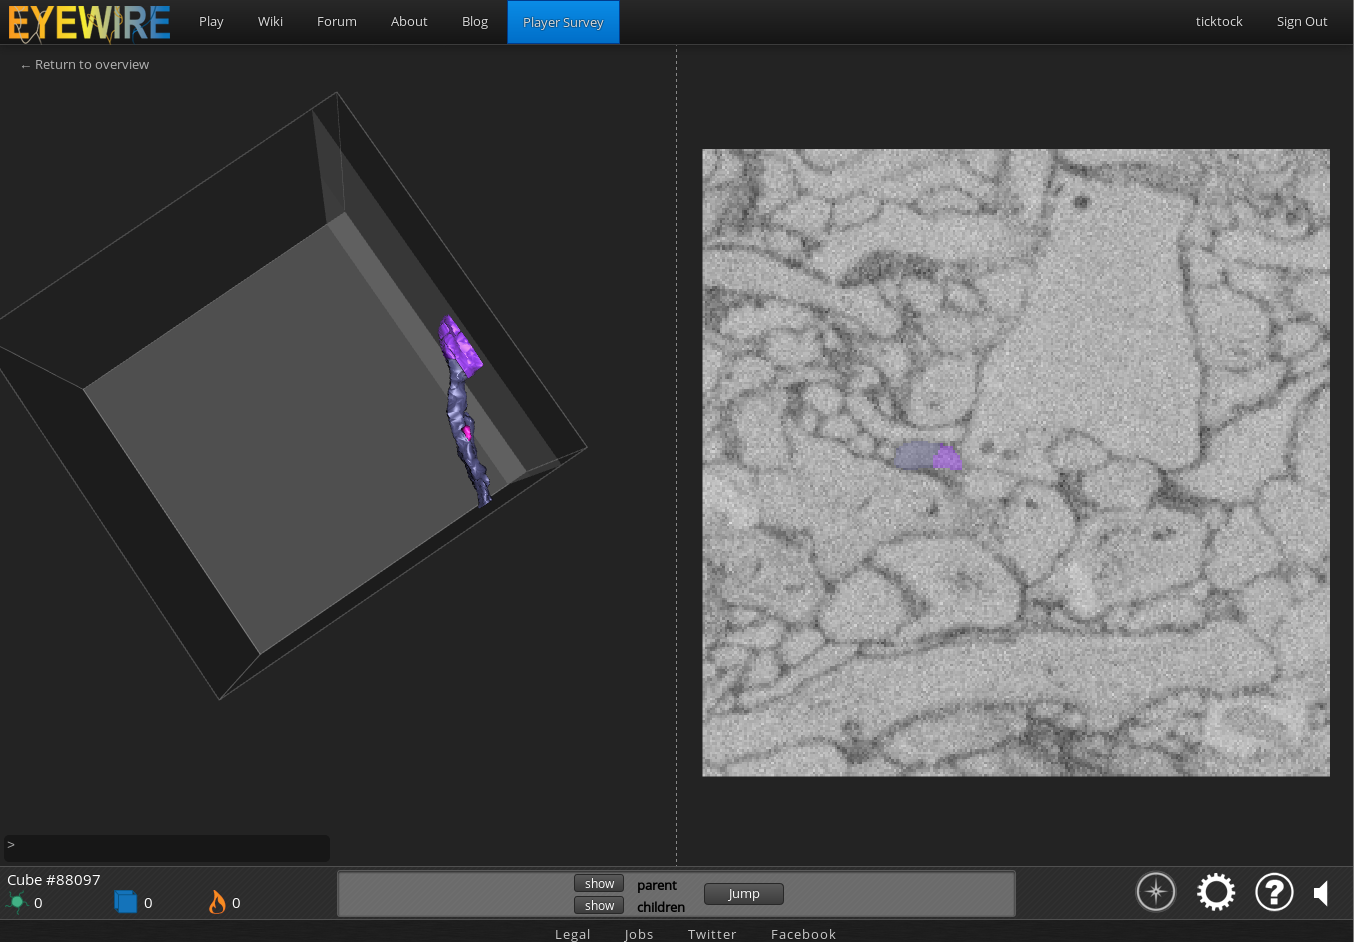Open the Wiki menu item
The height and width of the screenshot is (942, 1354).
tap(270, 22)
